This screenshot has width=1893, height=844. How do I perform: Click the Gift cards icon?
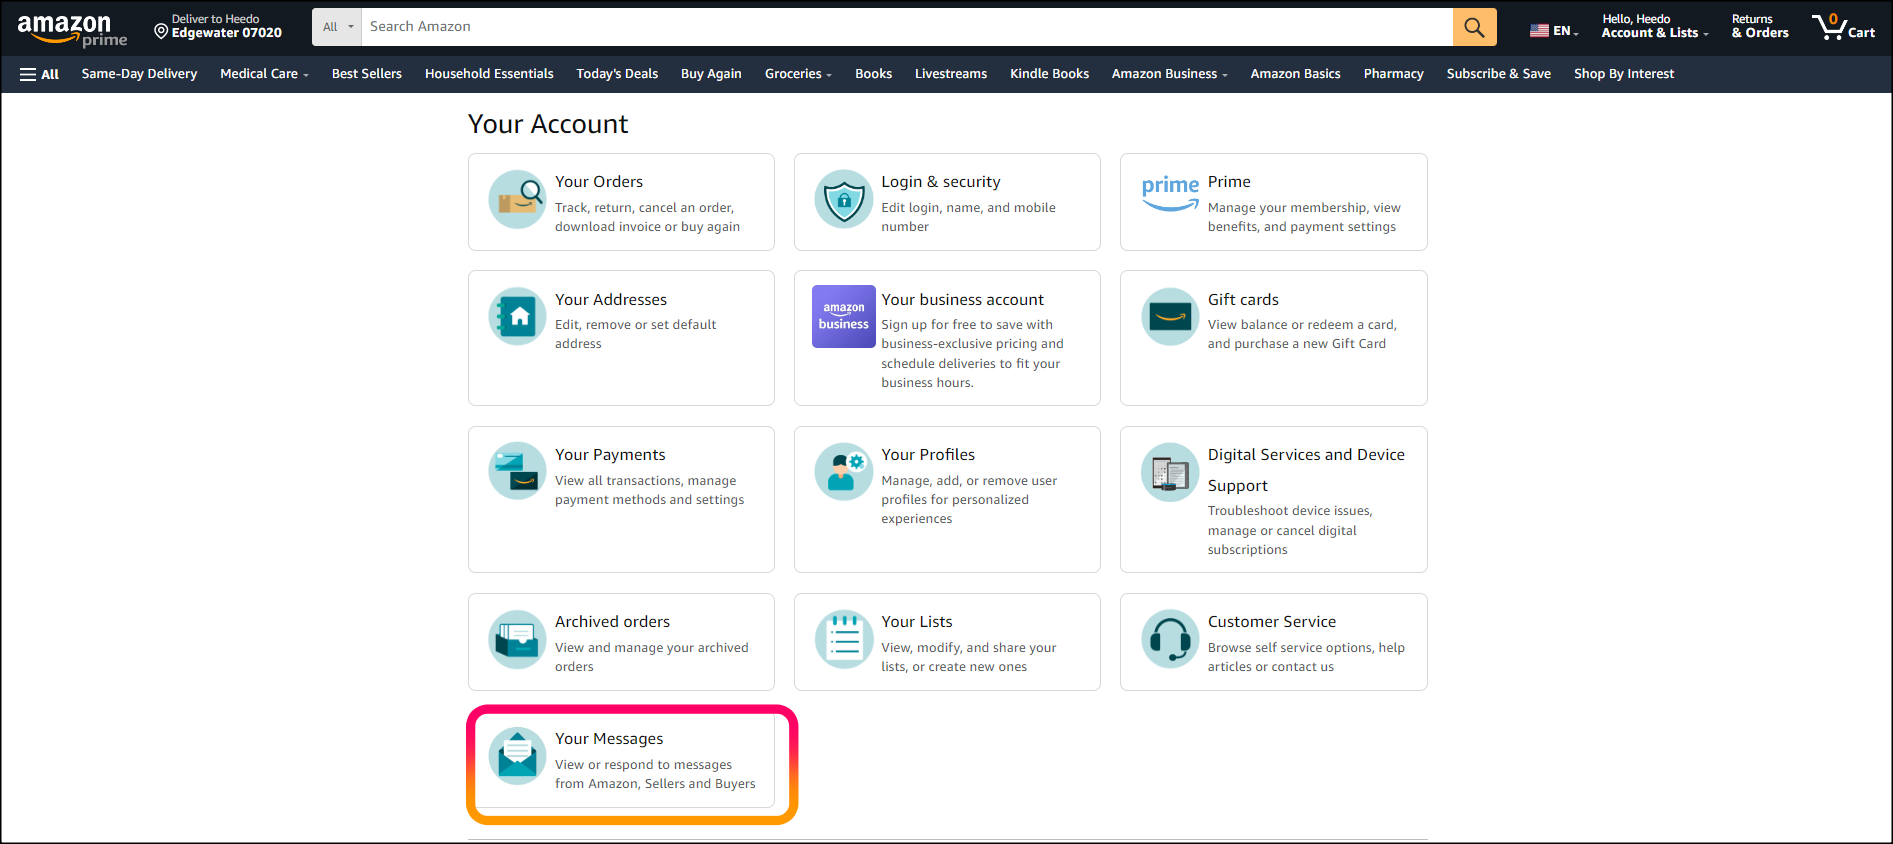pos(1170,316)
